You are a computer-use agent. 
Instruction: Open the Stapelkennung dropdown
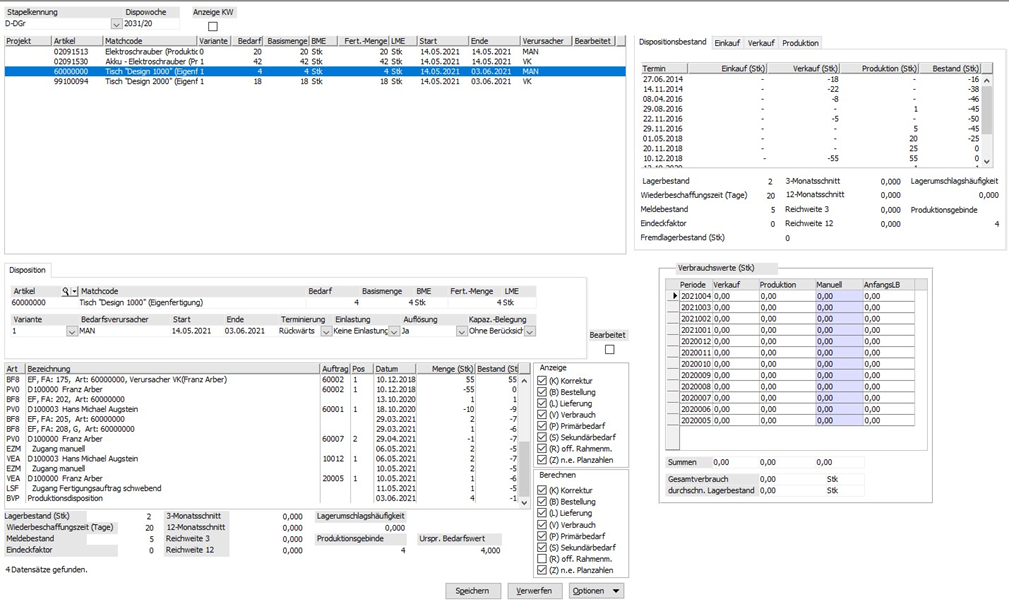[x=116, y=24]
